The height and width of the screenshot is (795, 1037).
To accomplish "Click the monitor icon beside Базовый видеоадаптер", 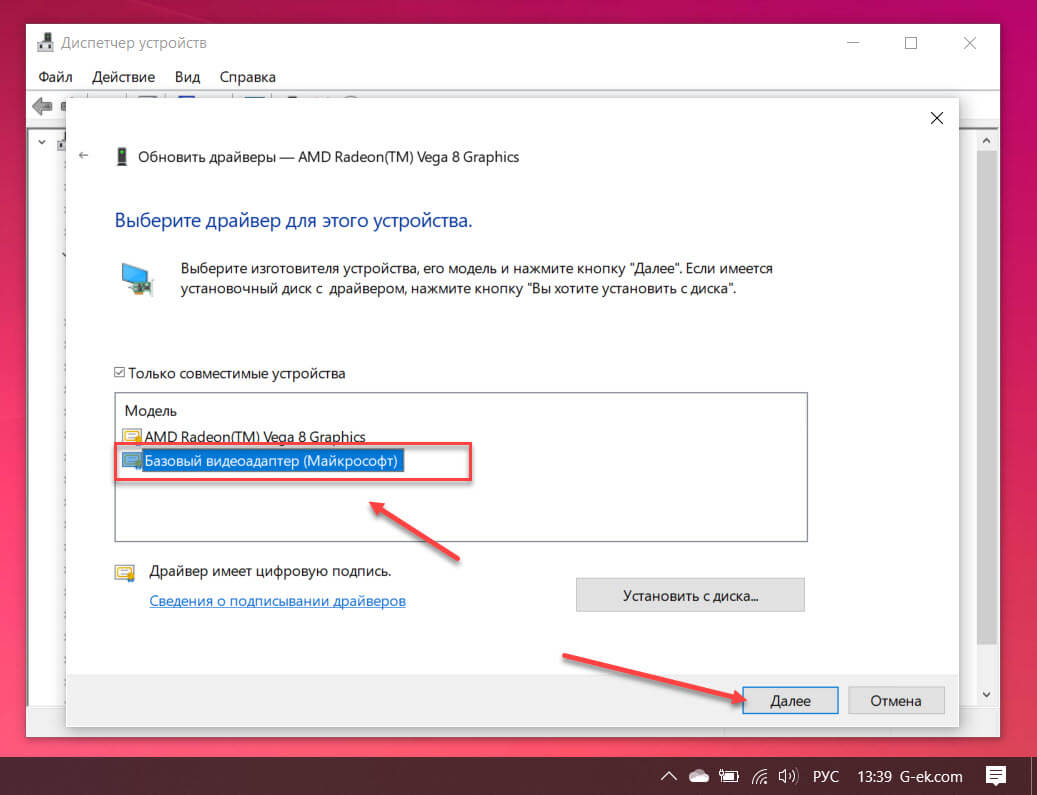I will [x=131, y=459].
